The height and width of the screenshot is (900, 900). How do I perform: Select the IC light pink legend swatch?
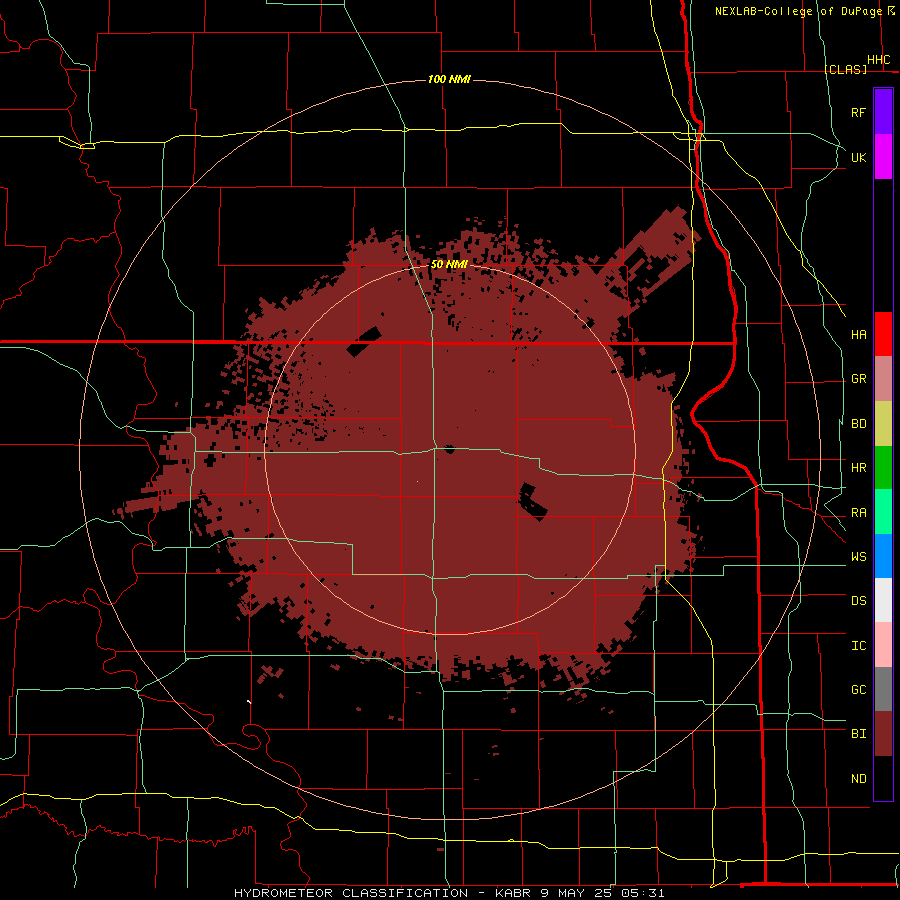click(883, 645)
